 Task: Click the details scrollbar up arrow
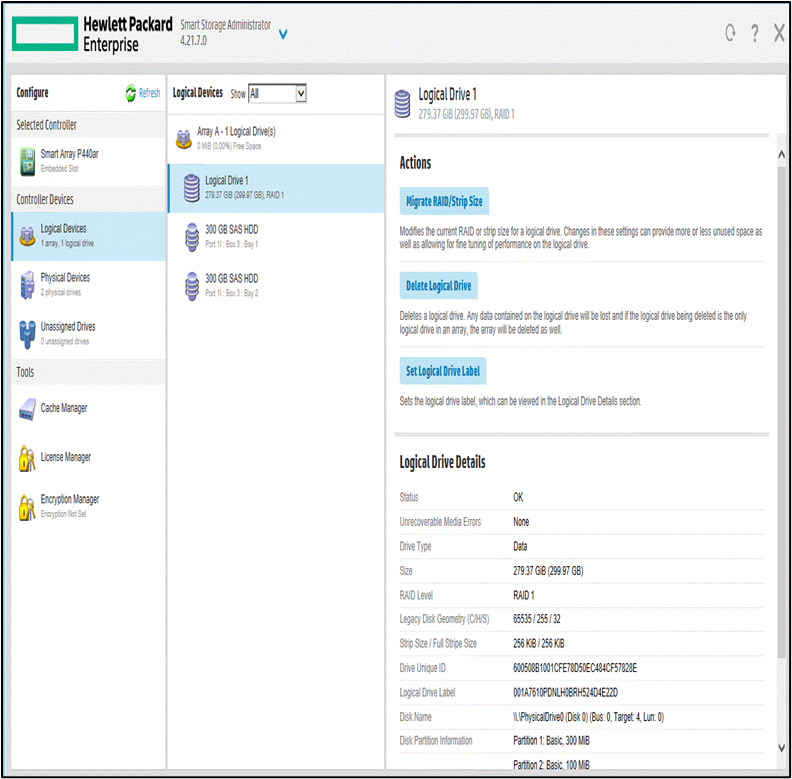tap(781, 155)
